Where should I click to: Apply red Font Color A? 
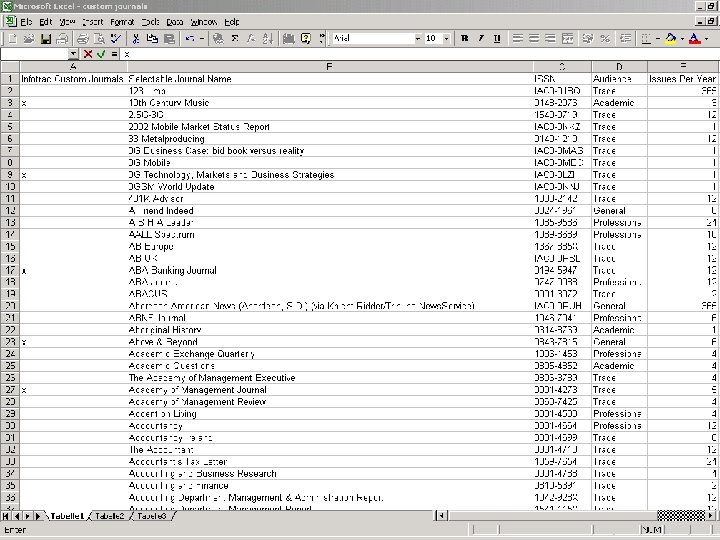[x=695, y=39]
